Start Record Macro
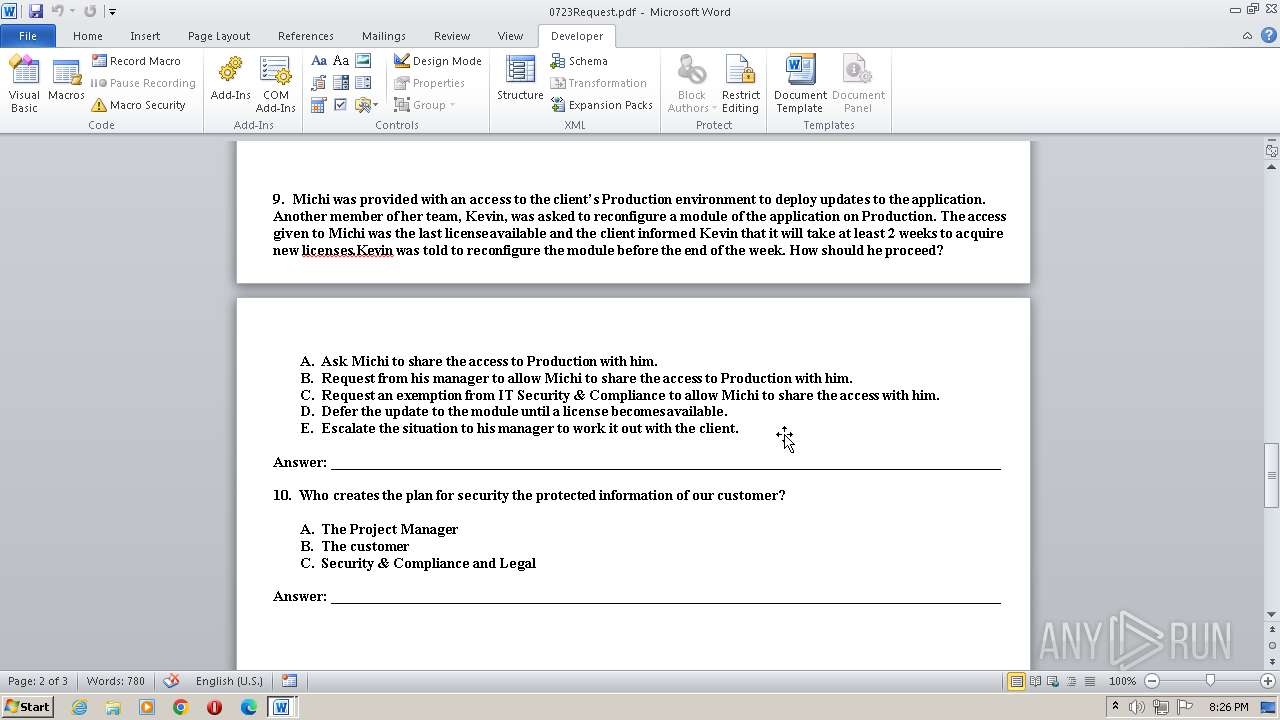Image resolution: width=1280 pixels, height=720 pixels. point(137,61)
